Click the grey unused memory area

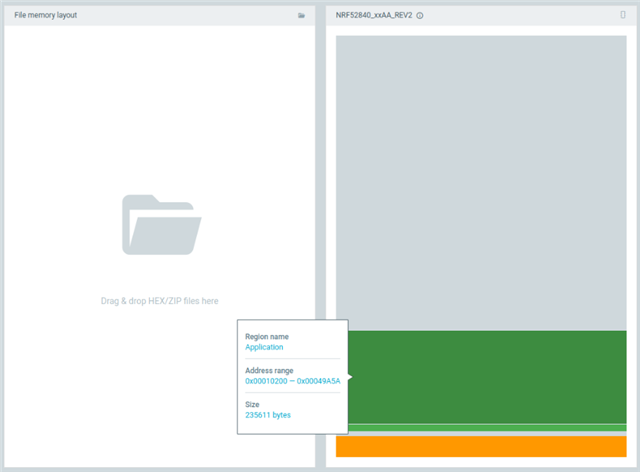coord(488,180)
